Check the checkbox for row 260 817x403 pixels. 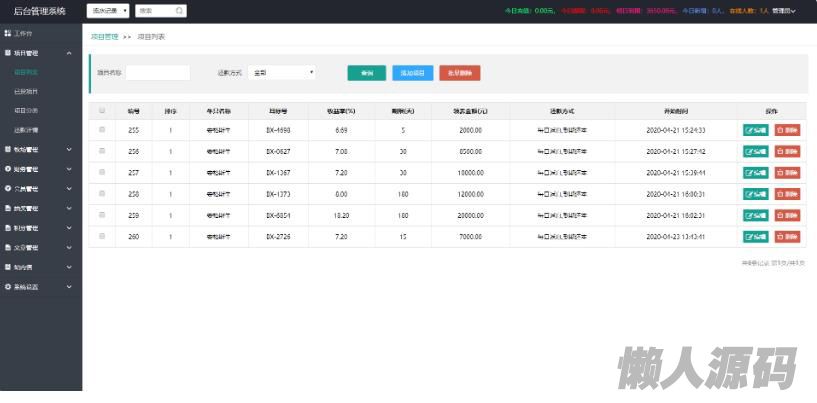click(102, 236)
